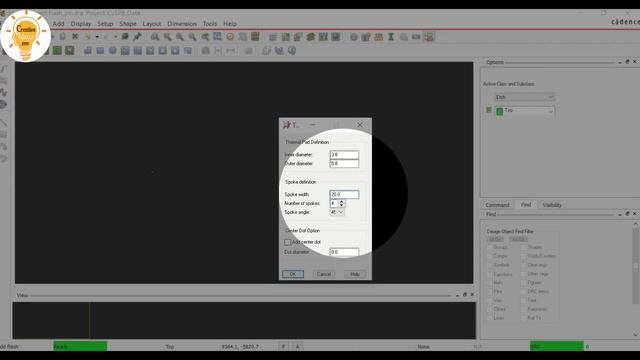Toggle the Groups checkbox in Find filter

tap(490, 247)
